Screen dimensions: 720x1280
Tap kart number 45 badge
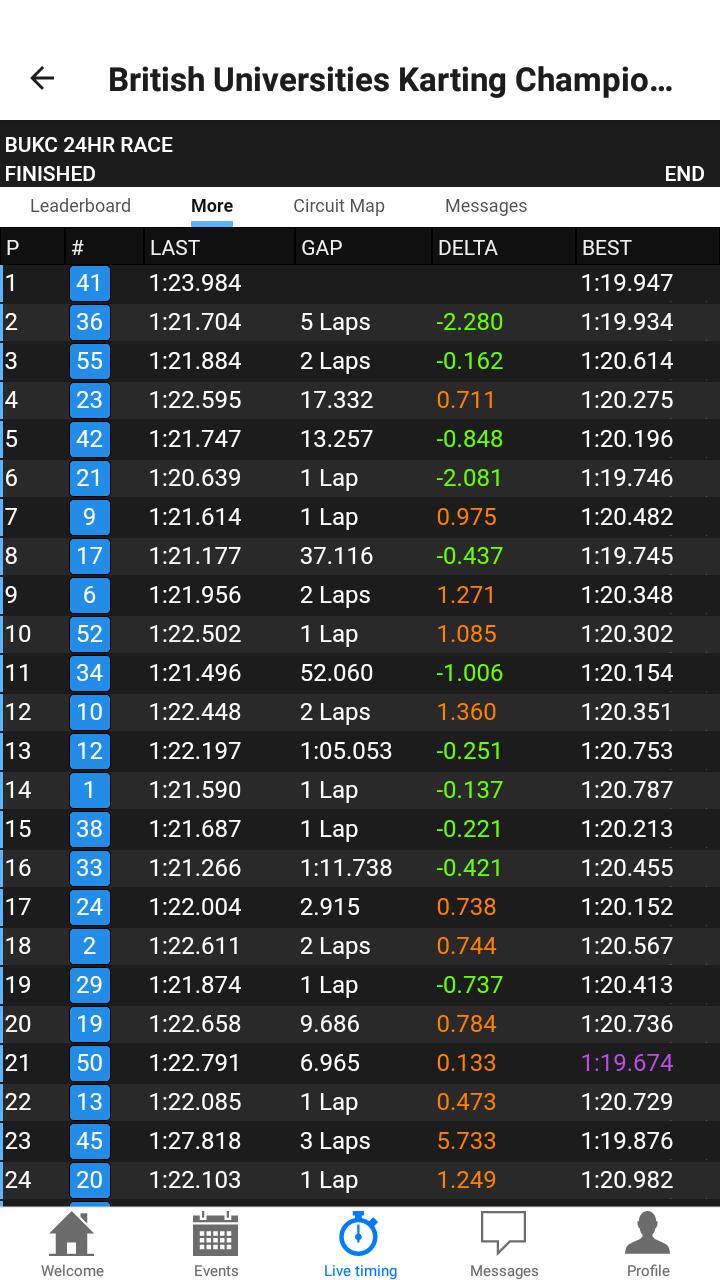(x=90, y=1141)
